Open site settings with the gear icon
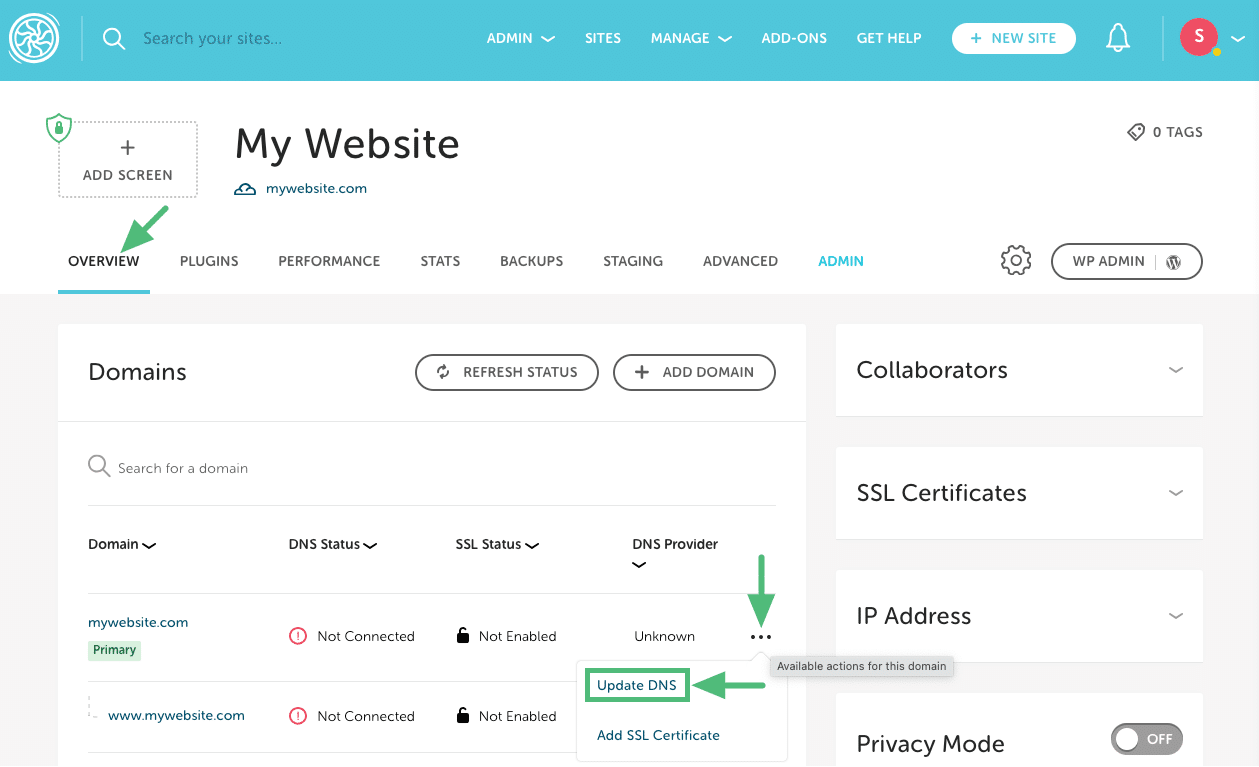Image resolution: width=1259 pixels, height=767 pixels. [1015, 260]
